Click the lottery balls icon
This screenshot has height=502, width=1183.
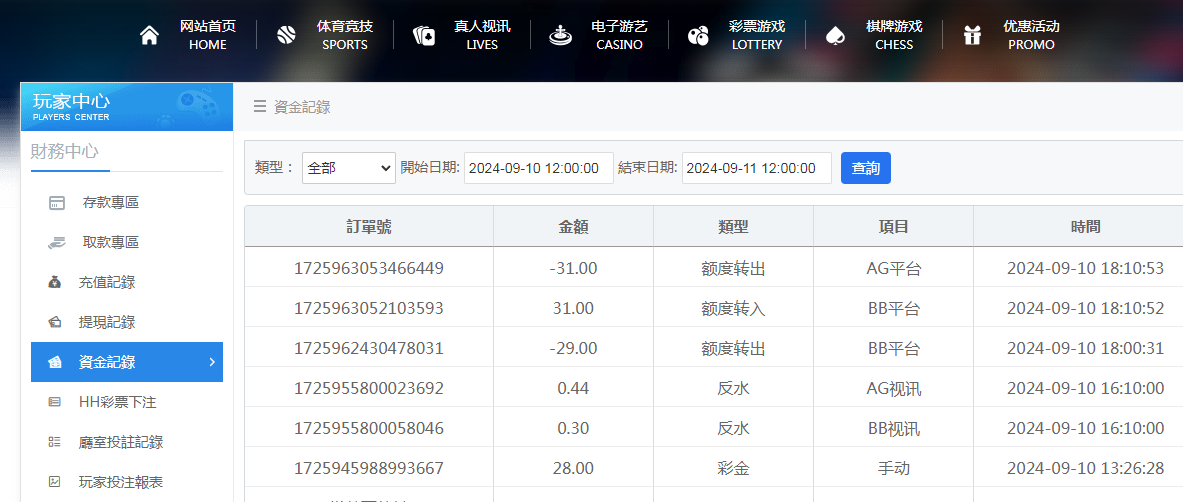tap(698, 36)
